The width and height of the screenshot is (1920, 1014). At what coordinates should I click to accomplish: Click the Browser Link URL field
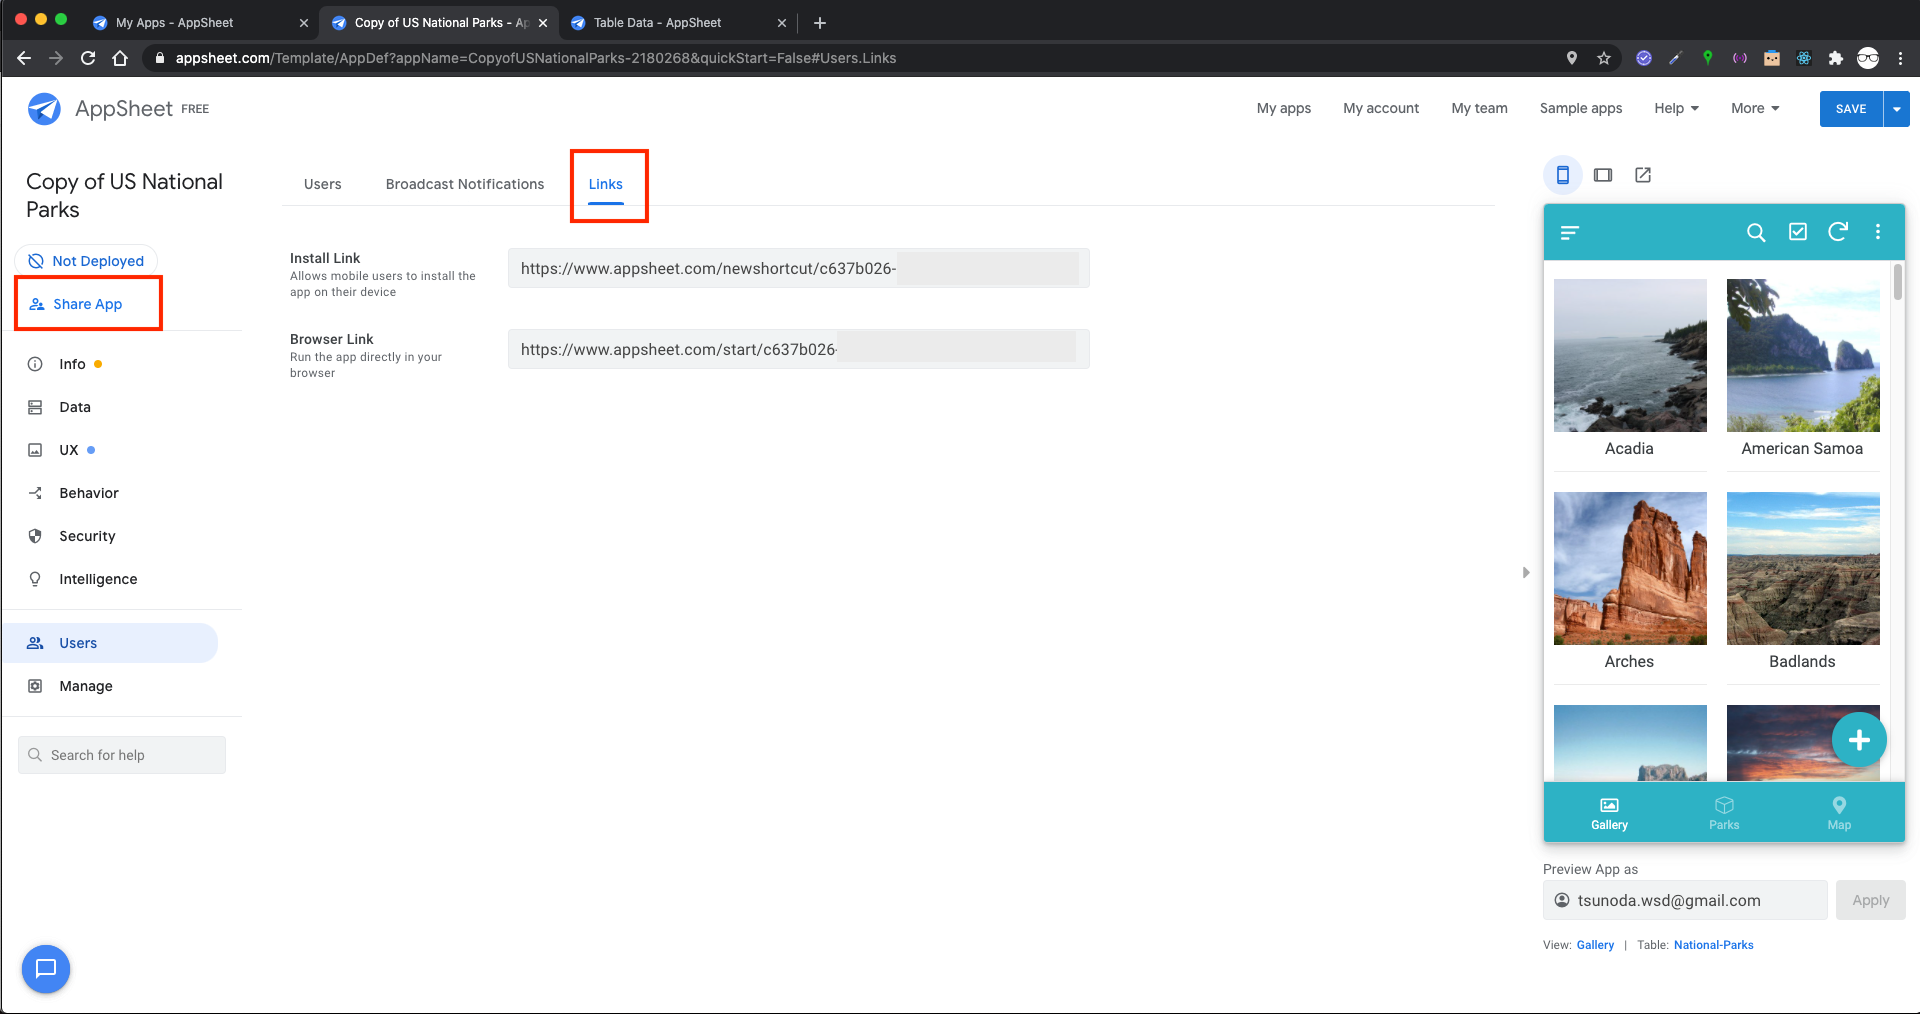799,349
